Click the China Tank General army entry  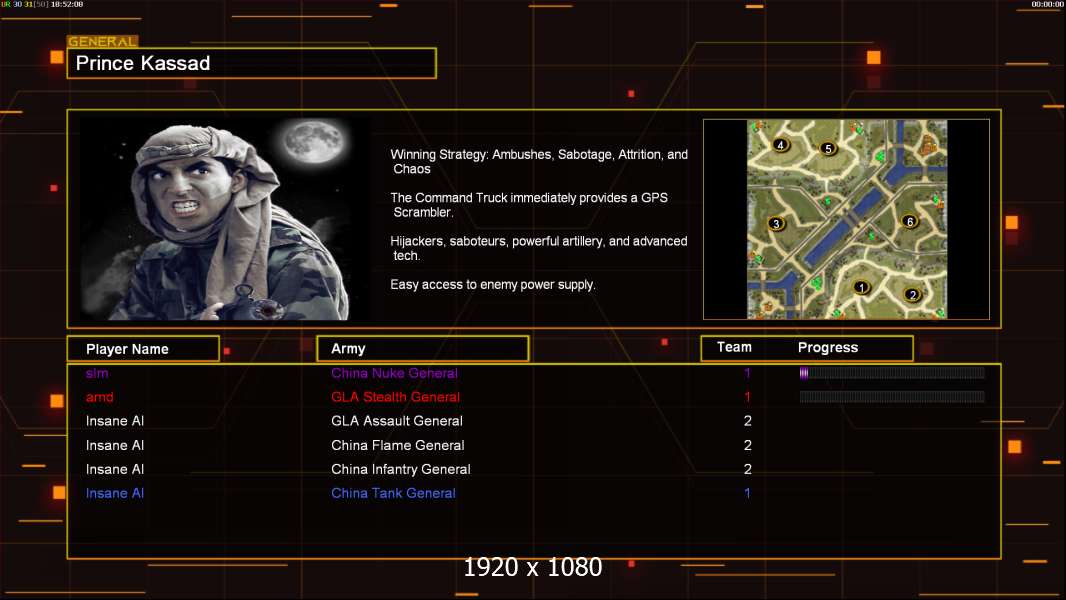click(394, 493)
